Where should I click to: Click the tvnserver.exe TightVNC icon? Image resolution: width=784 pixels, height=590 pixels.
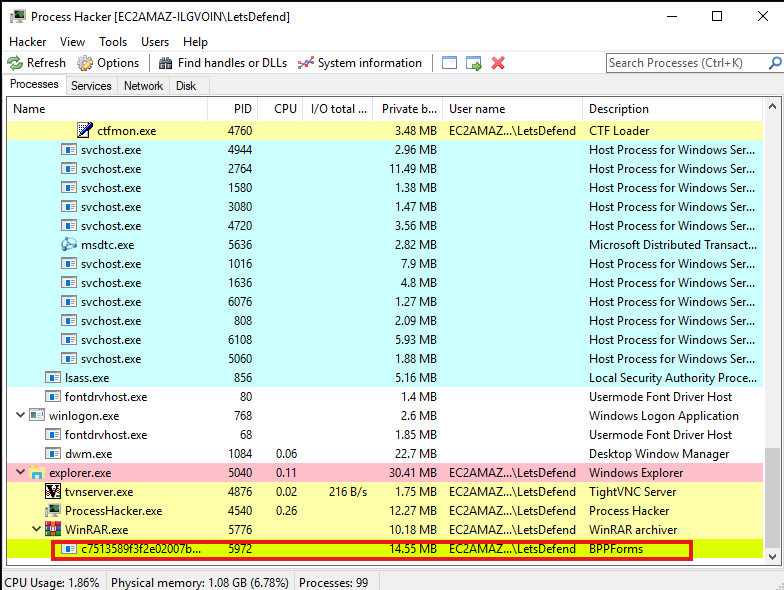(53, 492)
